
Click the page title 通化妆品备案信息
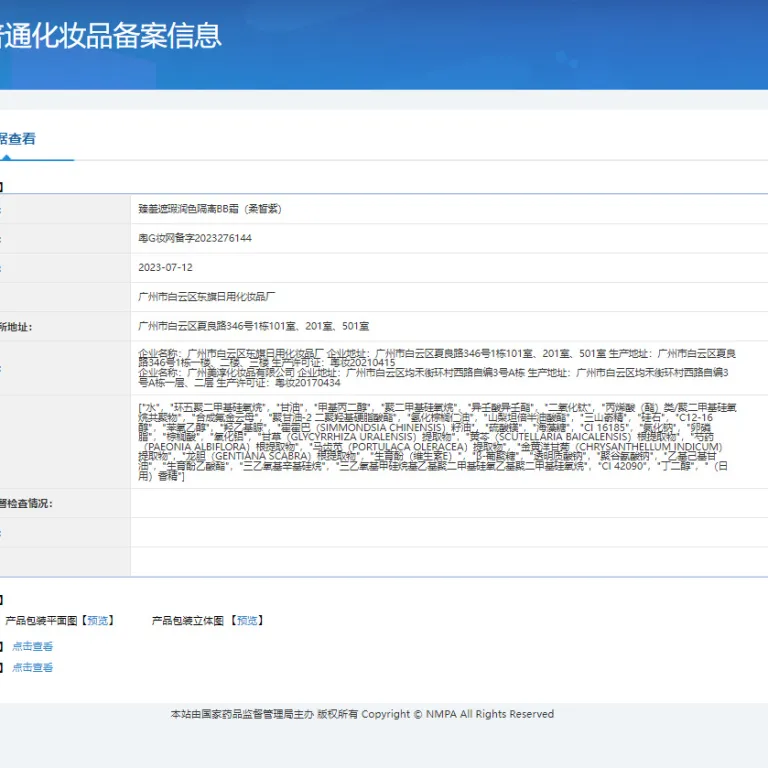pos(111,36)
